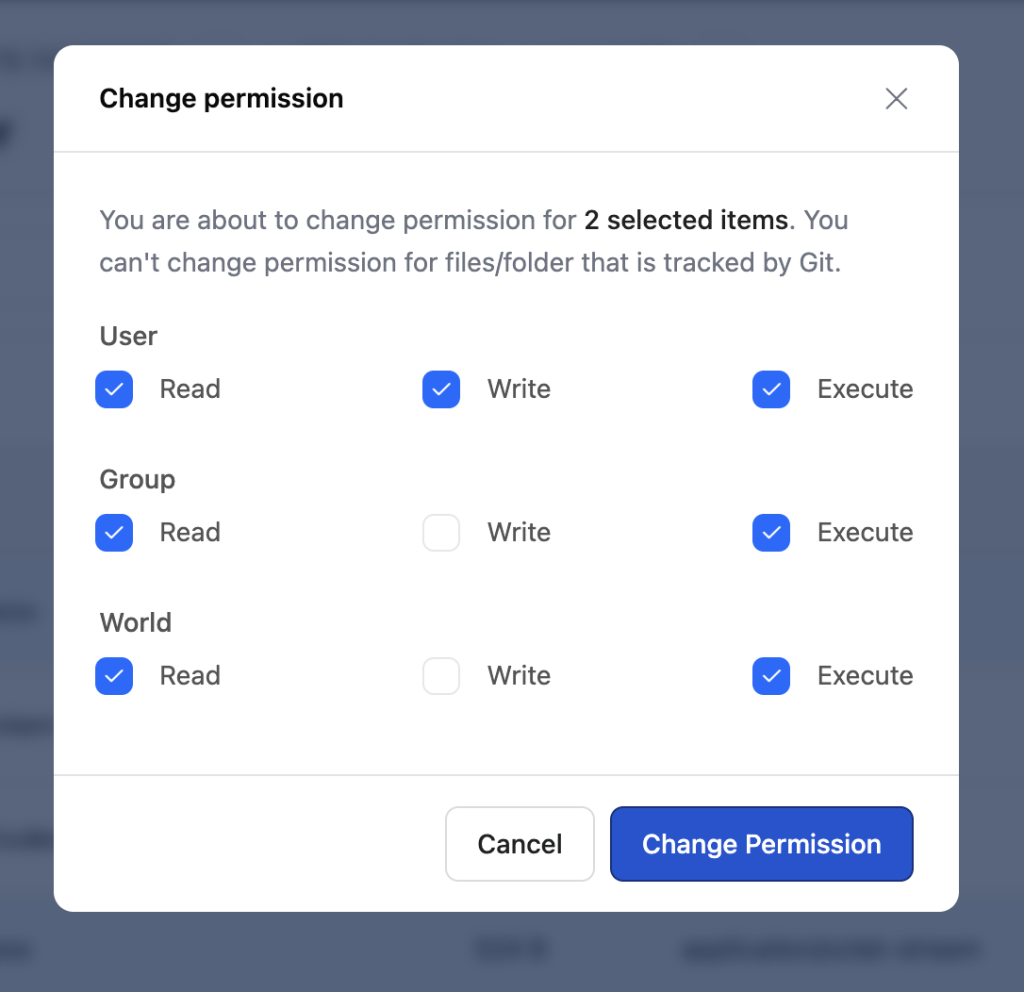Uncheck the World Read checkbox
Screen dimensions: 1024x992
click(114, 676)
